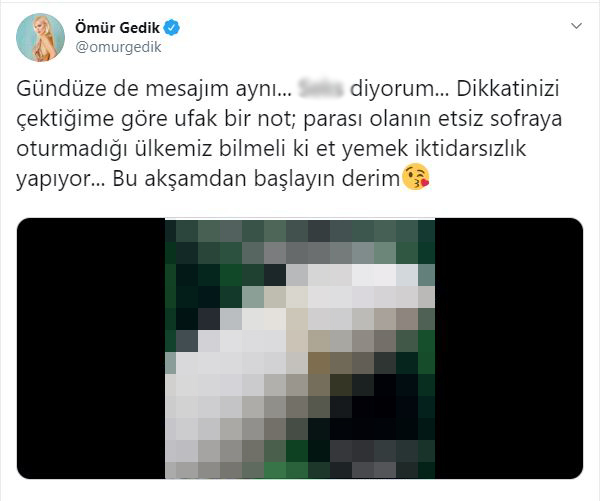Screen dimensions: 605x501
Task: Click the word yapıyor in the tweet
Action: click(53, 180)
